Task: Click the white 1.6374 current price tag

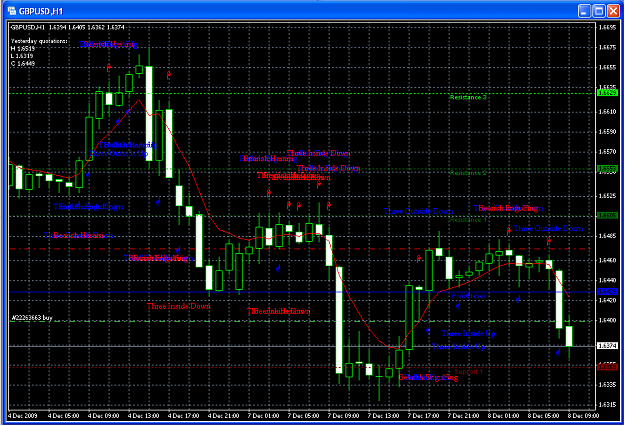Action: pos(607,346)
